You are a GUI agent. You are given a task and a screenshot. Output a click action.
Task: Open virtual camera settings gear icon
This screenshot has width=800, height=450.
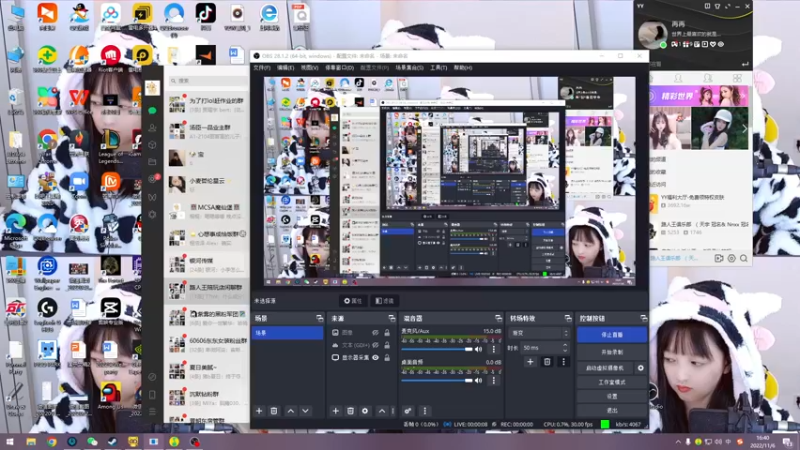coord(640,368)
